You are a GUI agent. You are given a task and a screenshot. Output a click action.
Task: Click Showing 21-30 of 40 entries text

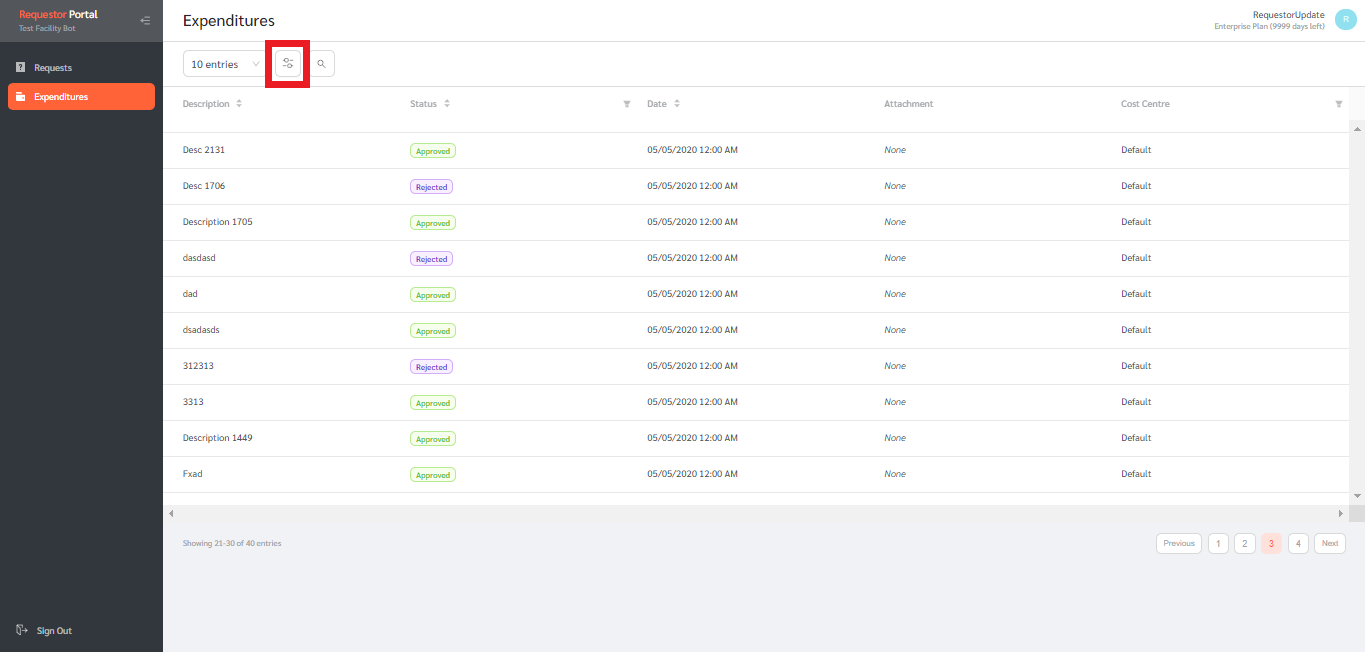(x=232, y=543)
